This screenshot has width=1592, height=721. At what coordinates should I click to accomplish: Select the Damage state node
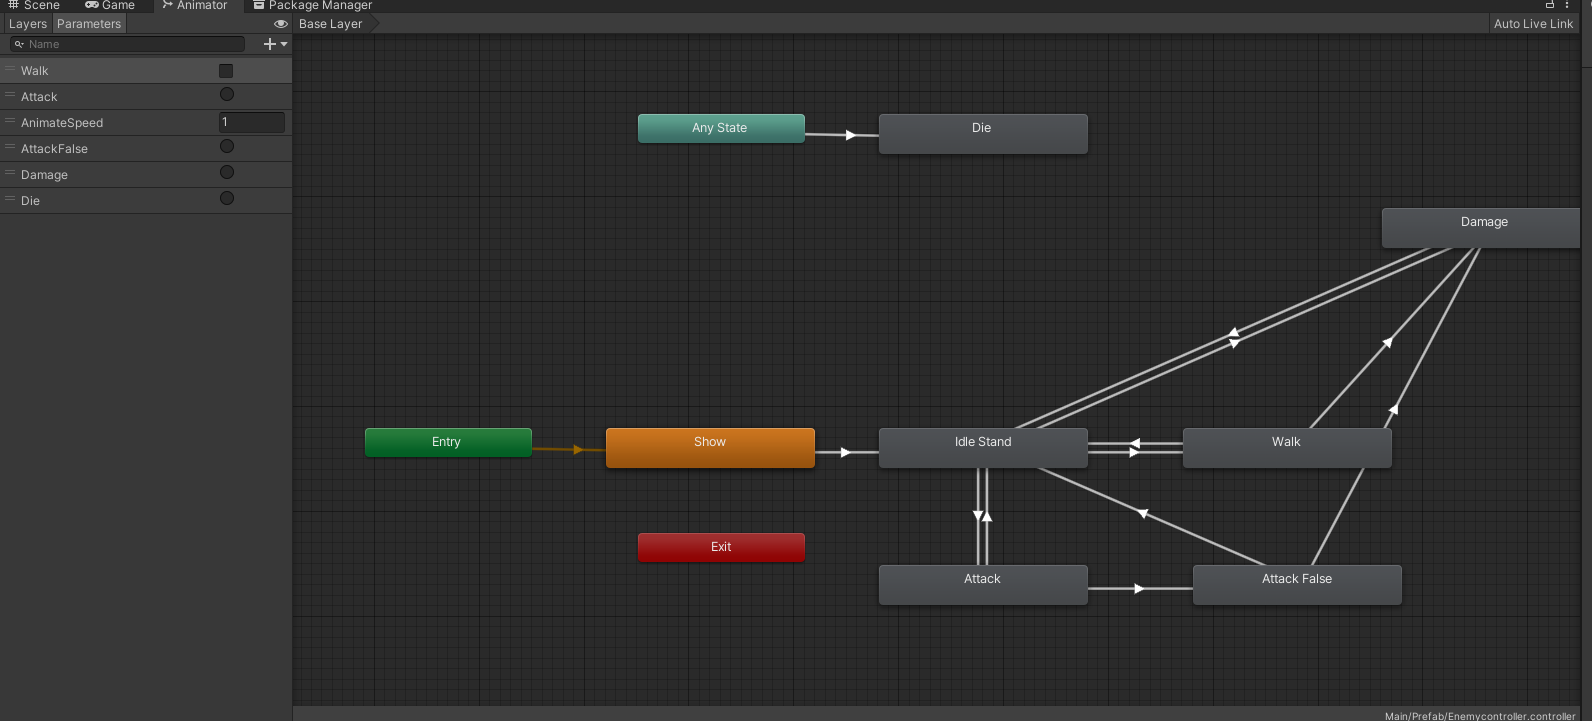[x=1481, y=228]
